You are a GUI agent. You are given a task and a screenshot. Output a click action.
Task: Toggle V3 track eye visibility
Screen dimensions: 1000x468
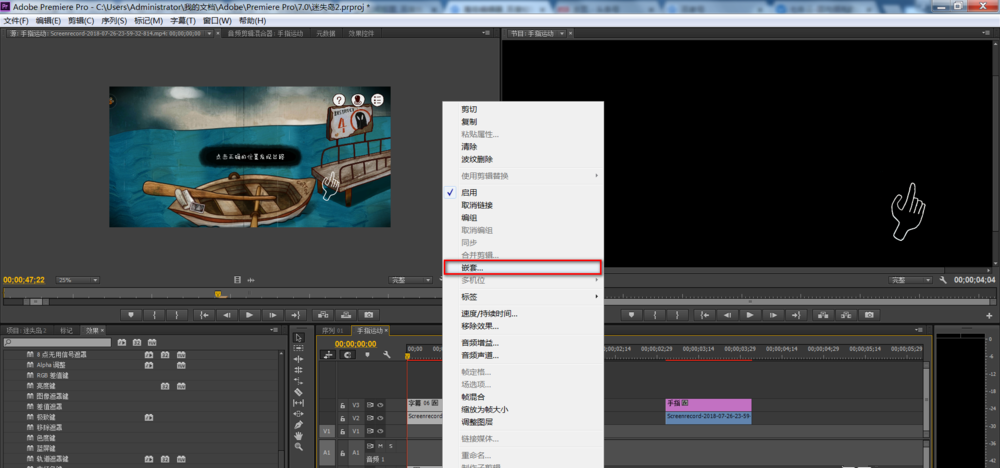380,405
